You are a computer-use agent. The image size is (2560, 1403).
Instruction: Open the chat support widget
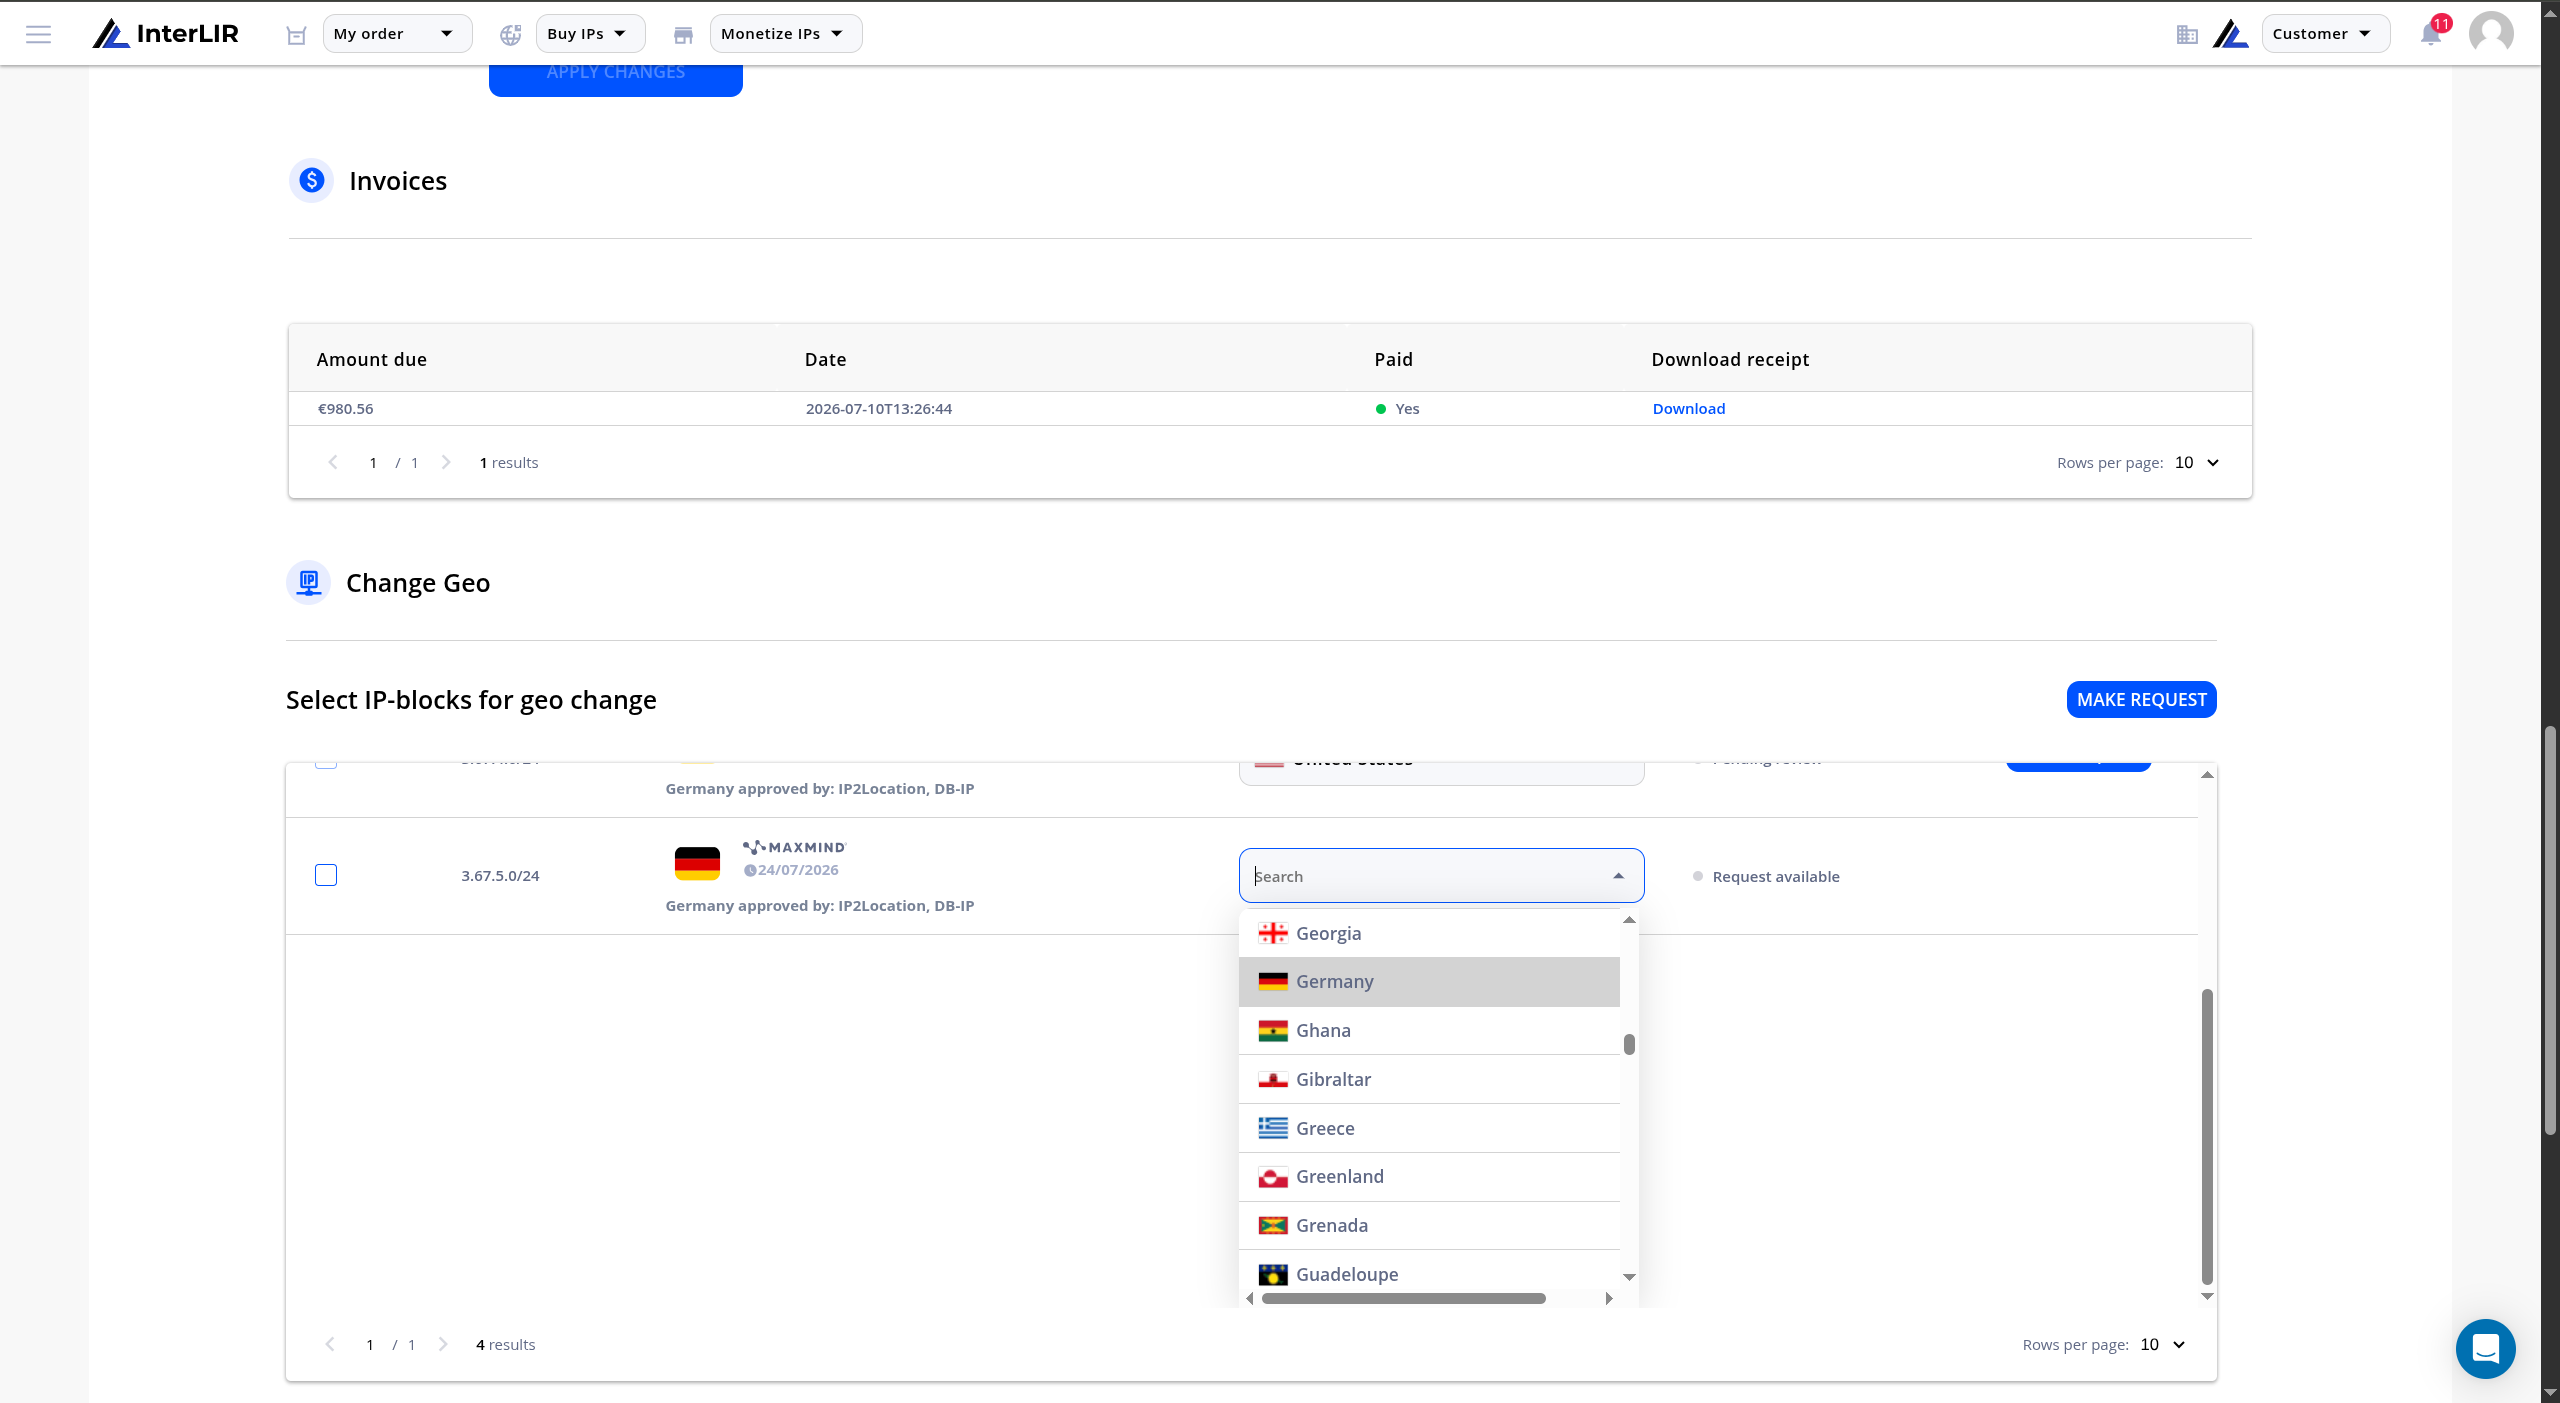[x=2486, y=1349]
